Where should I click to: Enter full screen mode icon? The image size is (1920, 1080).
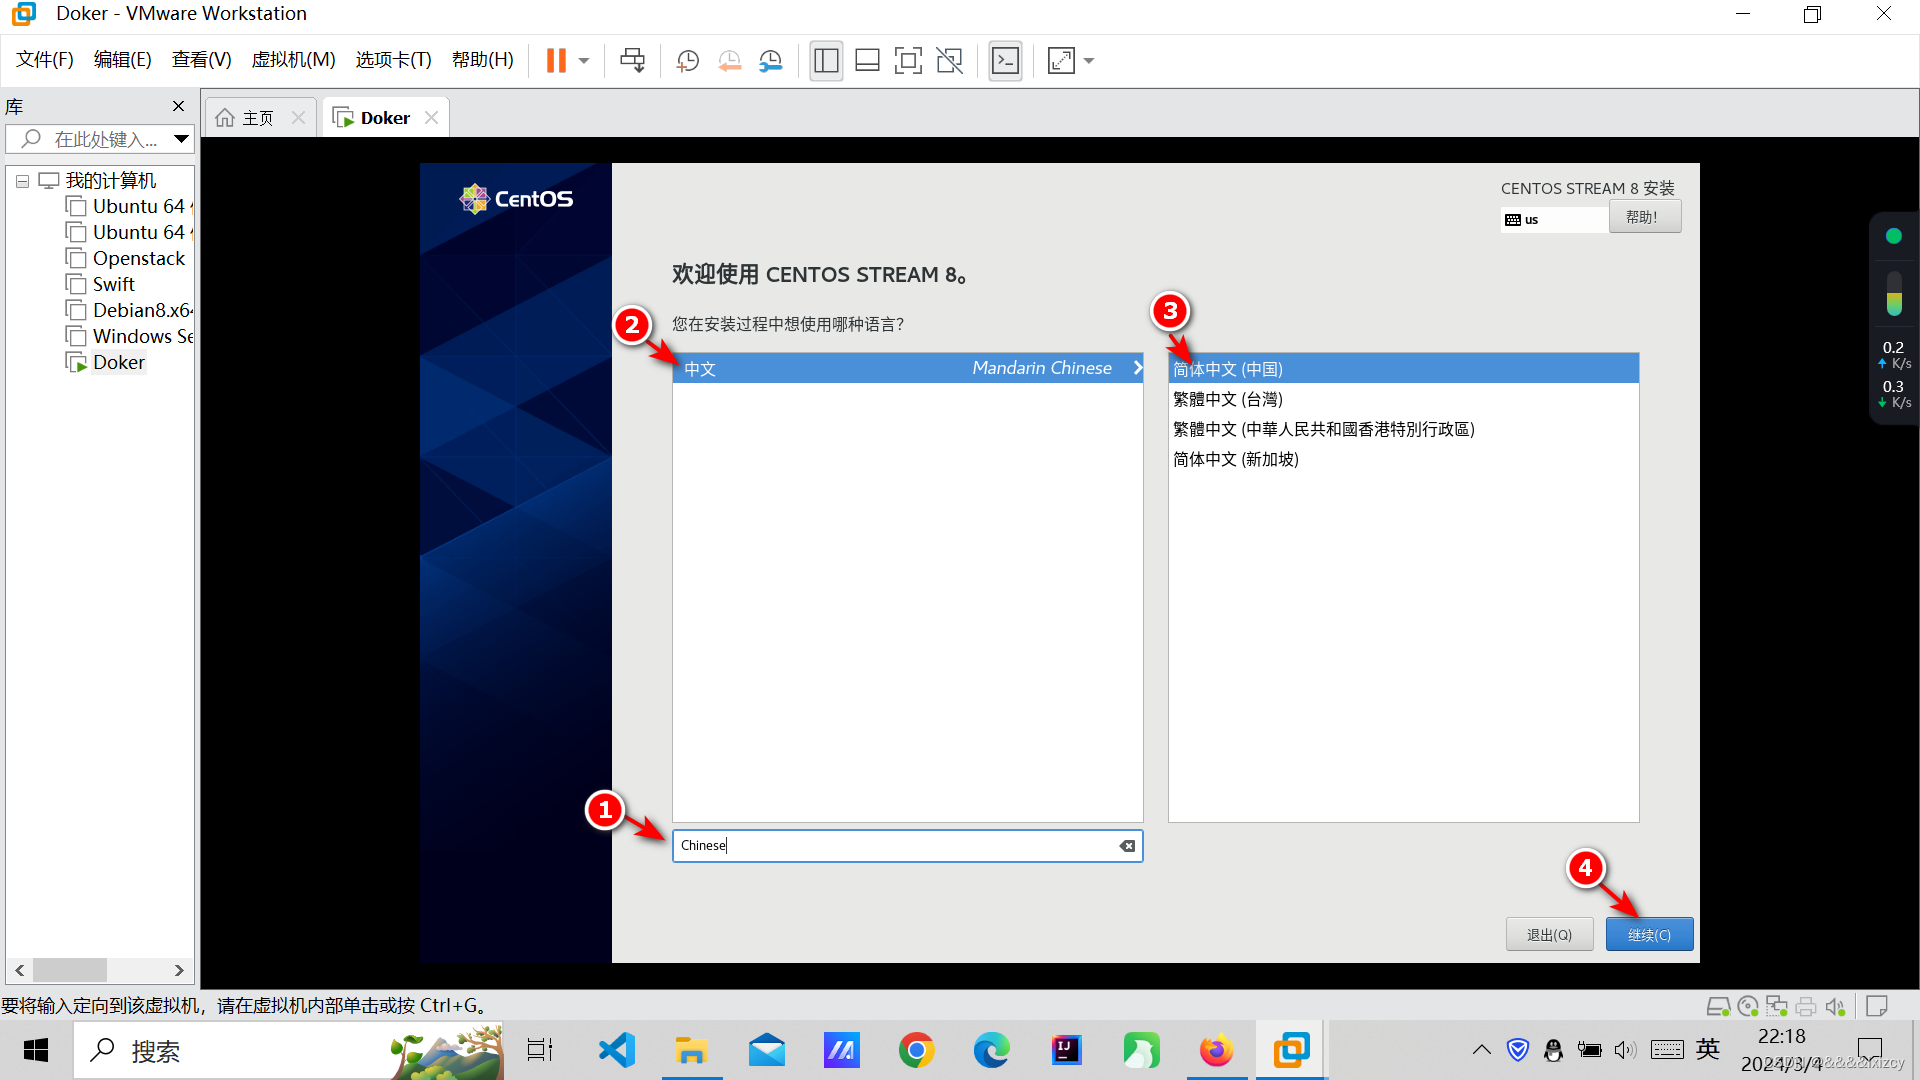tap(908, 61)
